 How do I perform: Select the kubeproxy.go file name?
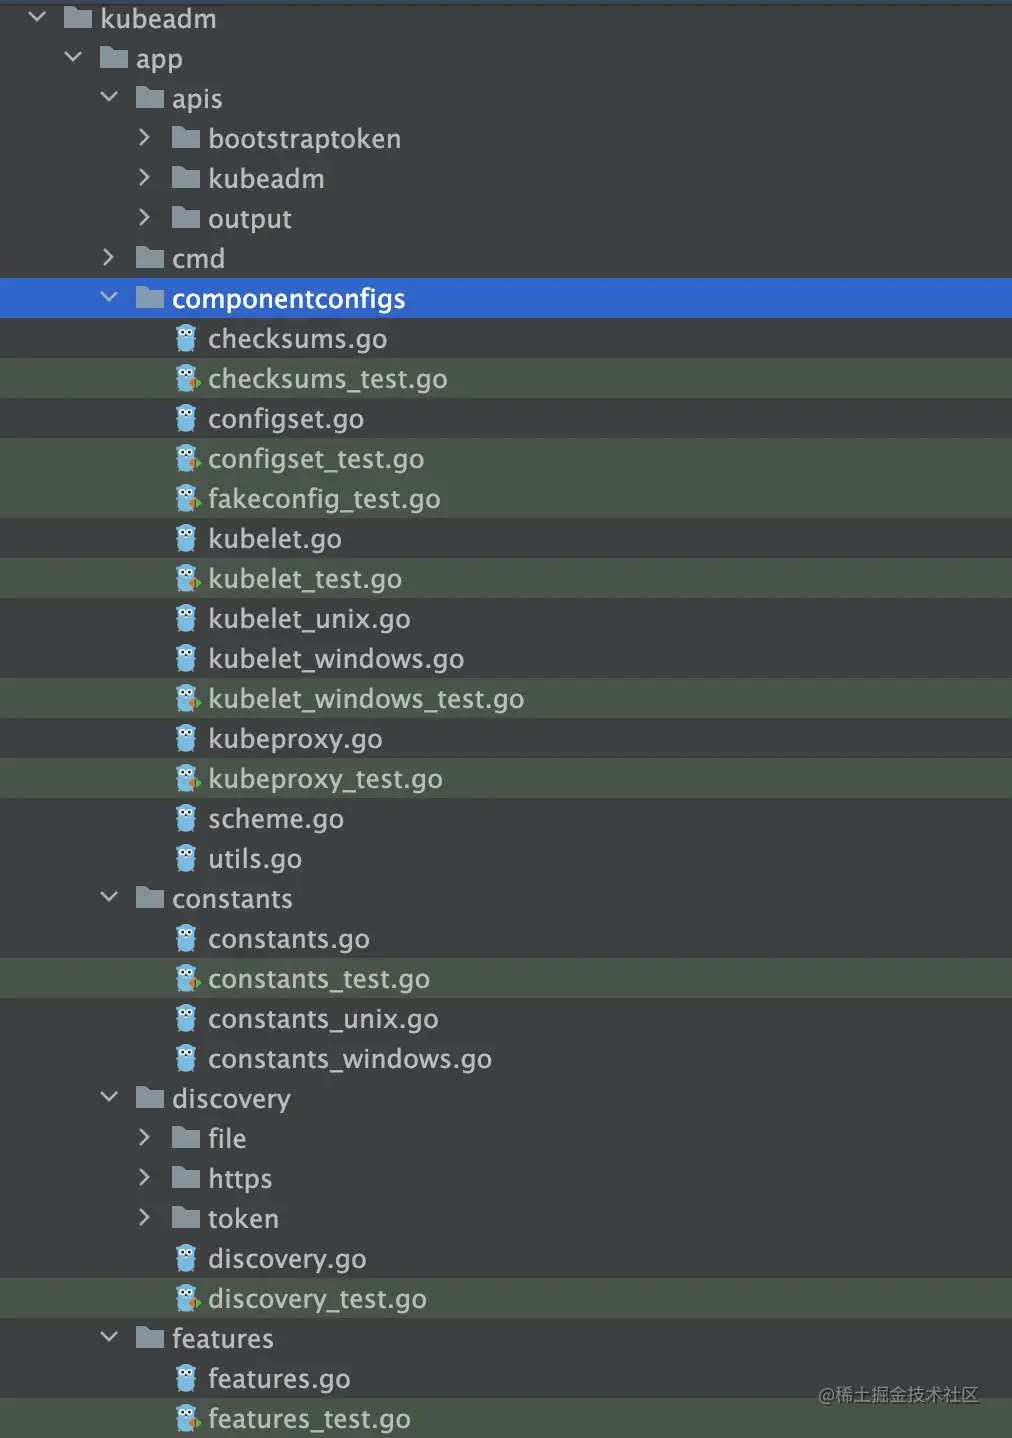pos(295,739)
